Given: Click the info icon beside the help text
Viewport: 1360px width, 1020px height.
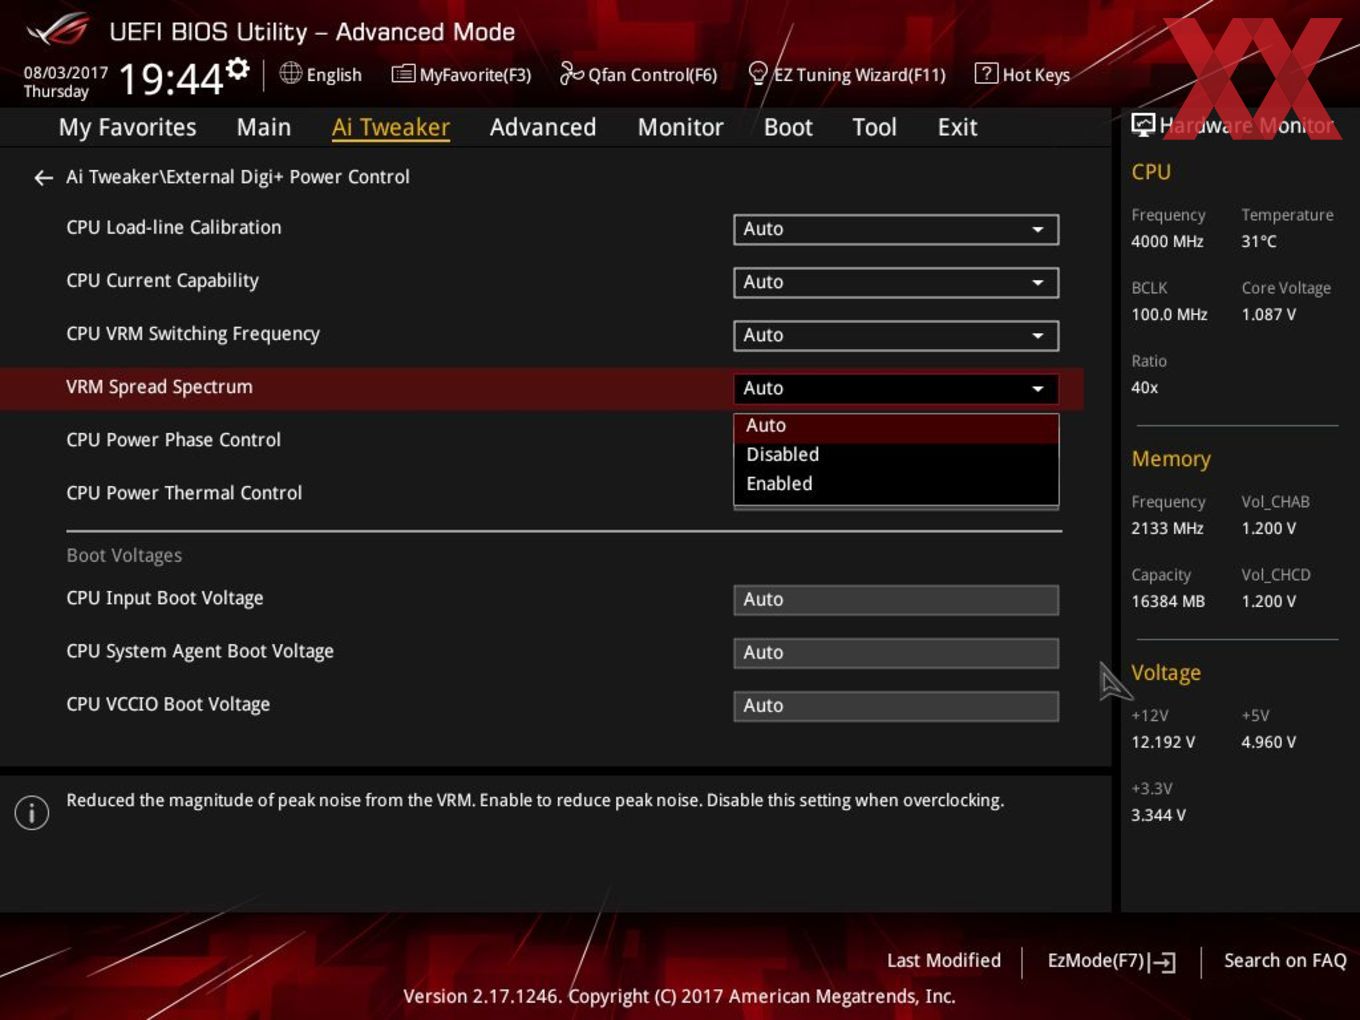Looking at the screenshot, I should [x=32, y=812].
